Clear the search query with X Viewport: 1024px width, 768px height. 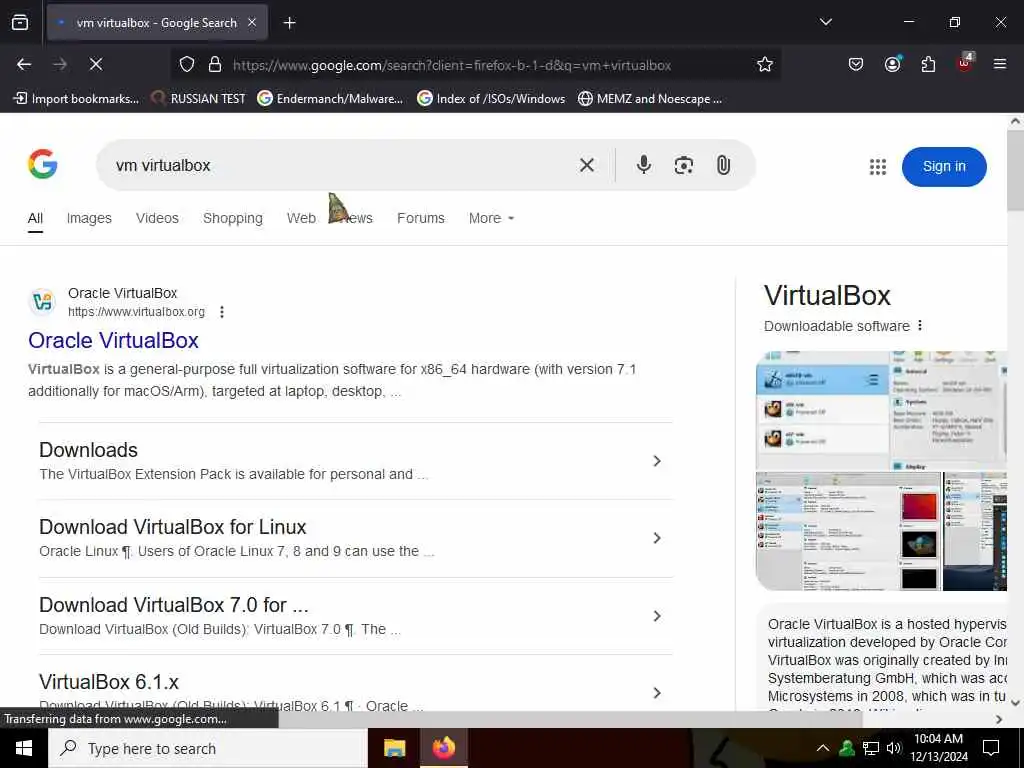point(586,165)
